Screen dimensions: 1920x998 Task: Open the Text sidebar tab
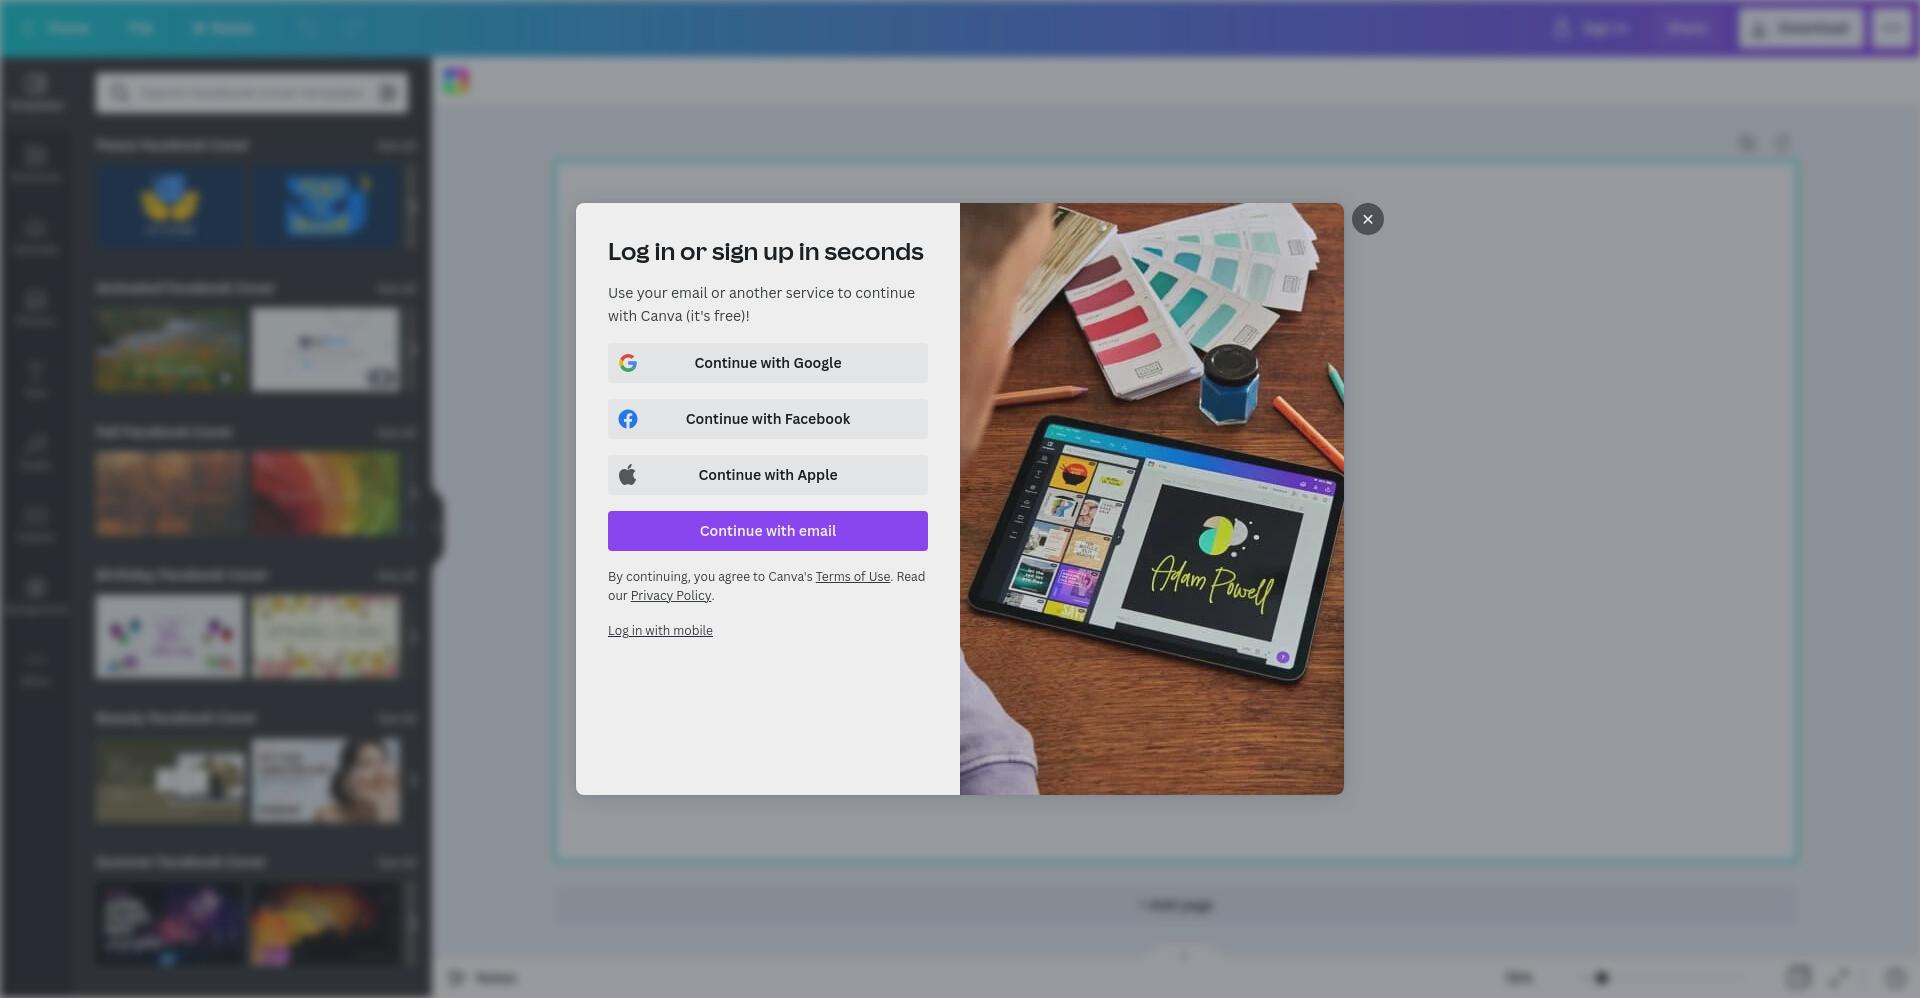36,380
